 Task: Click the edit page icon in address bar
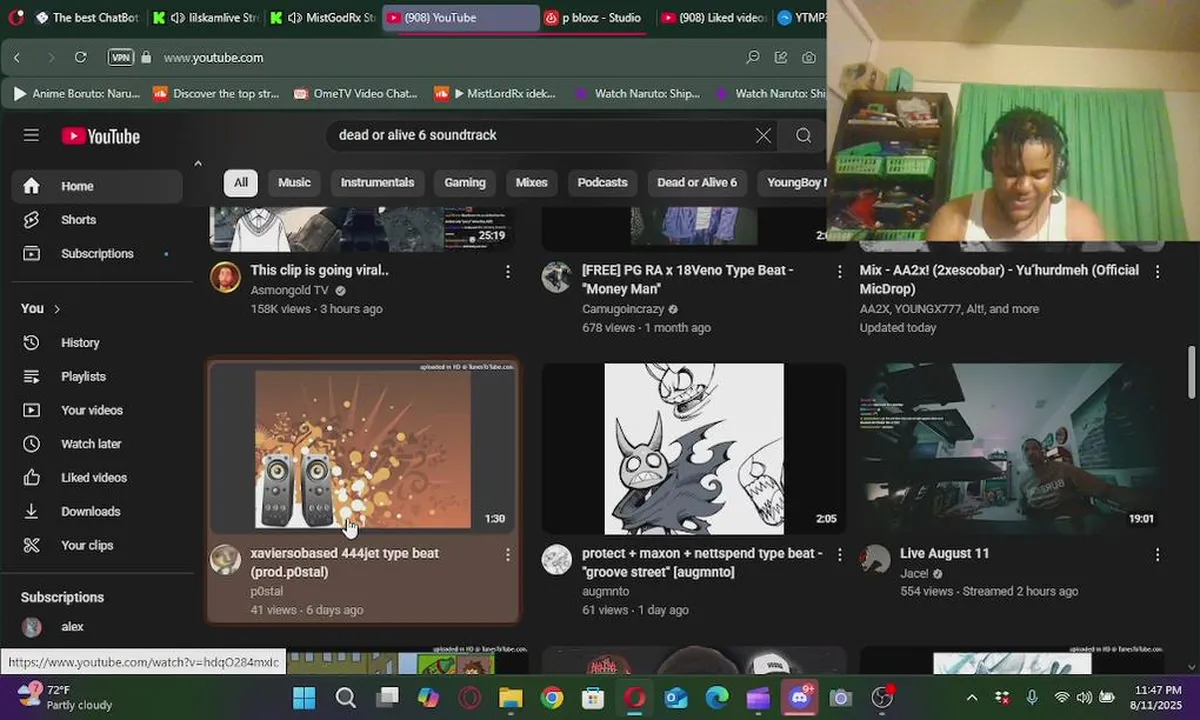click(x=780, y=58)
